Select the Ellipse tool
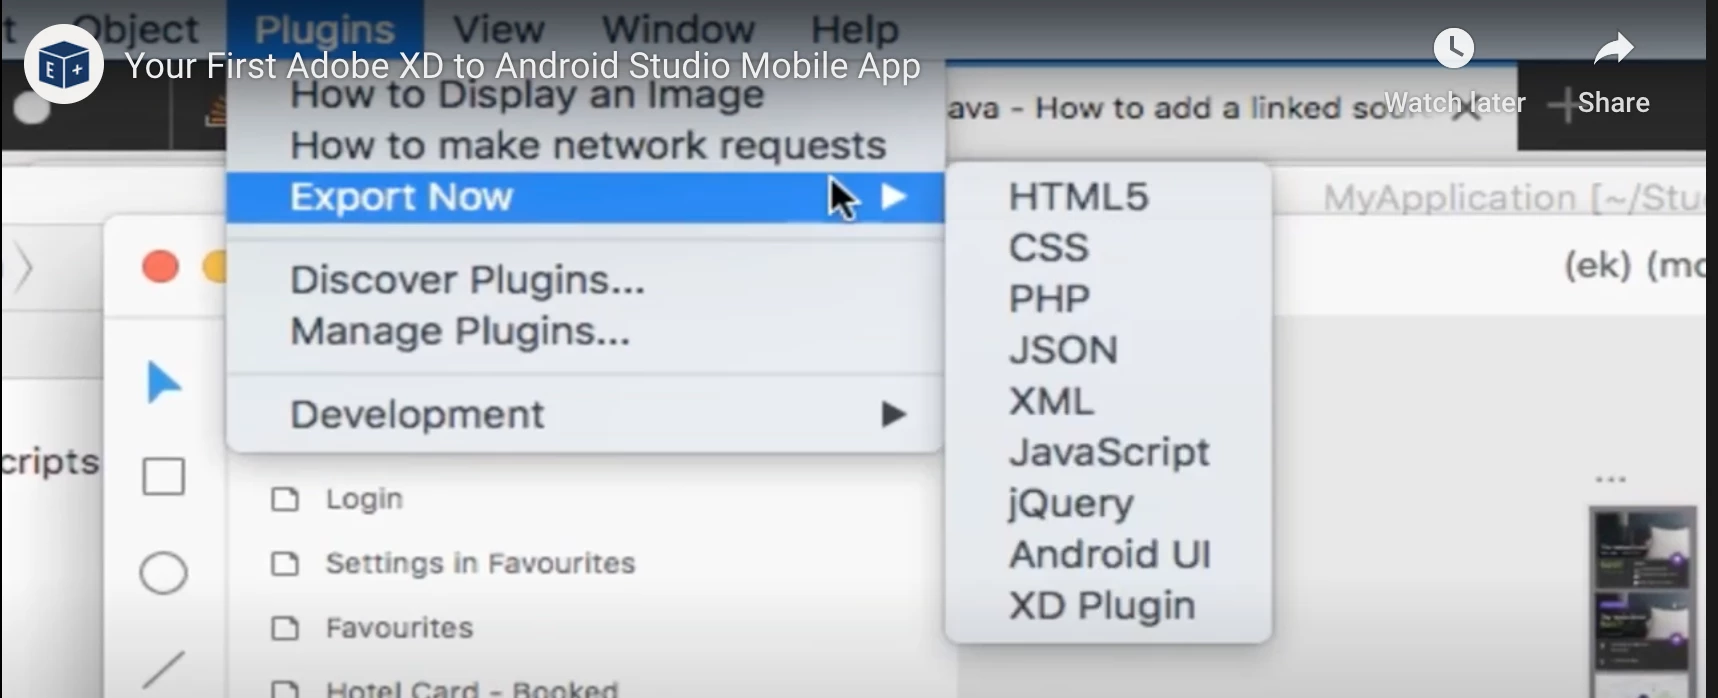Screen dimensions: 1718x698 (x=164, y=573)
